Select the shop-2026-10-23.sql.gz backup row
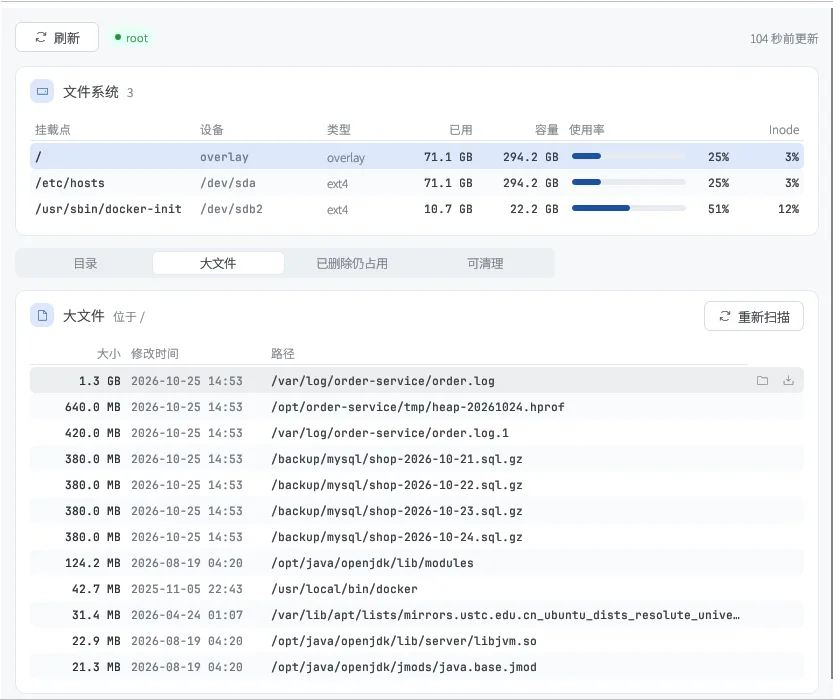Viewport: 840px width, 700px height. (x=417, y=511)
